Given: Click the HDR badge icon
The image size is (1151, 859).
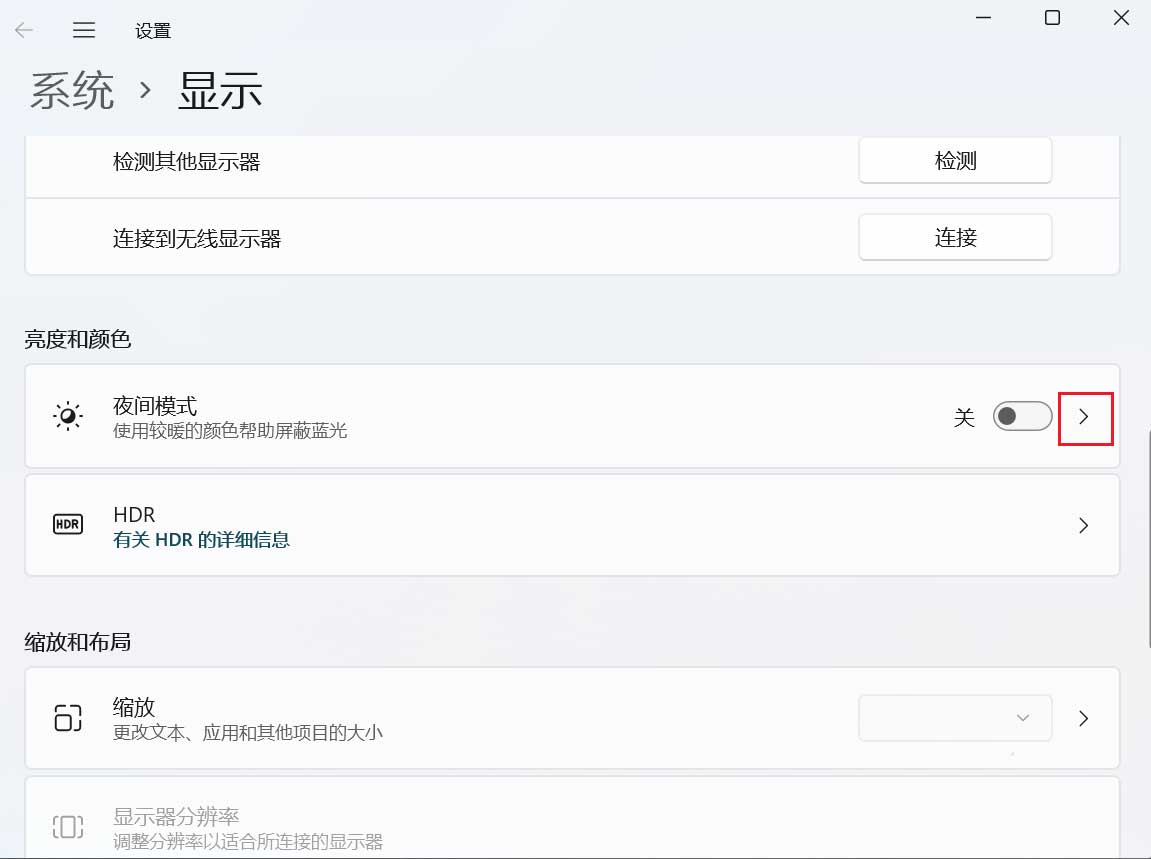Looking at the screenshot, I should [67, 524].
